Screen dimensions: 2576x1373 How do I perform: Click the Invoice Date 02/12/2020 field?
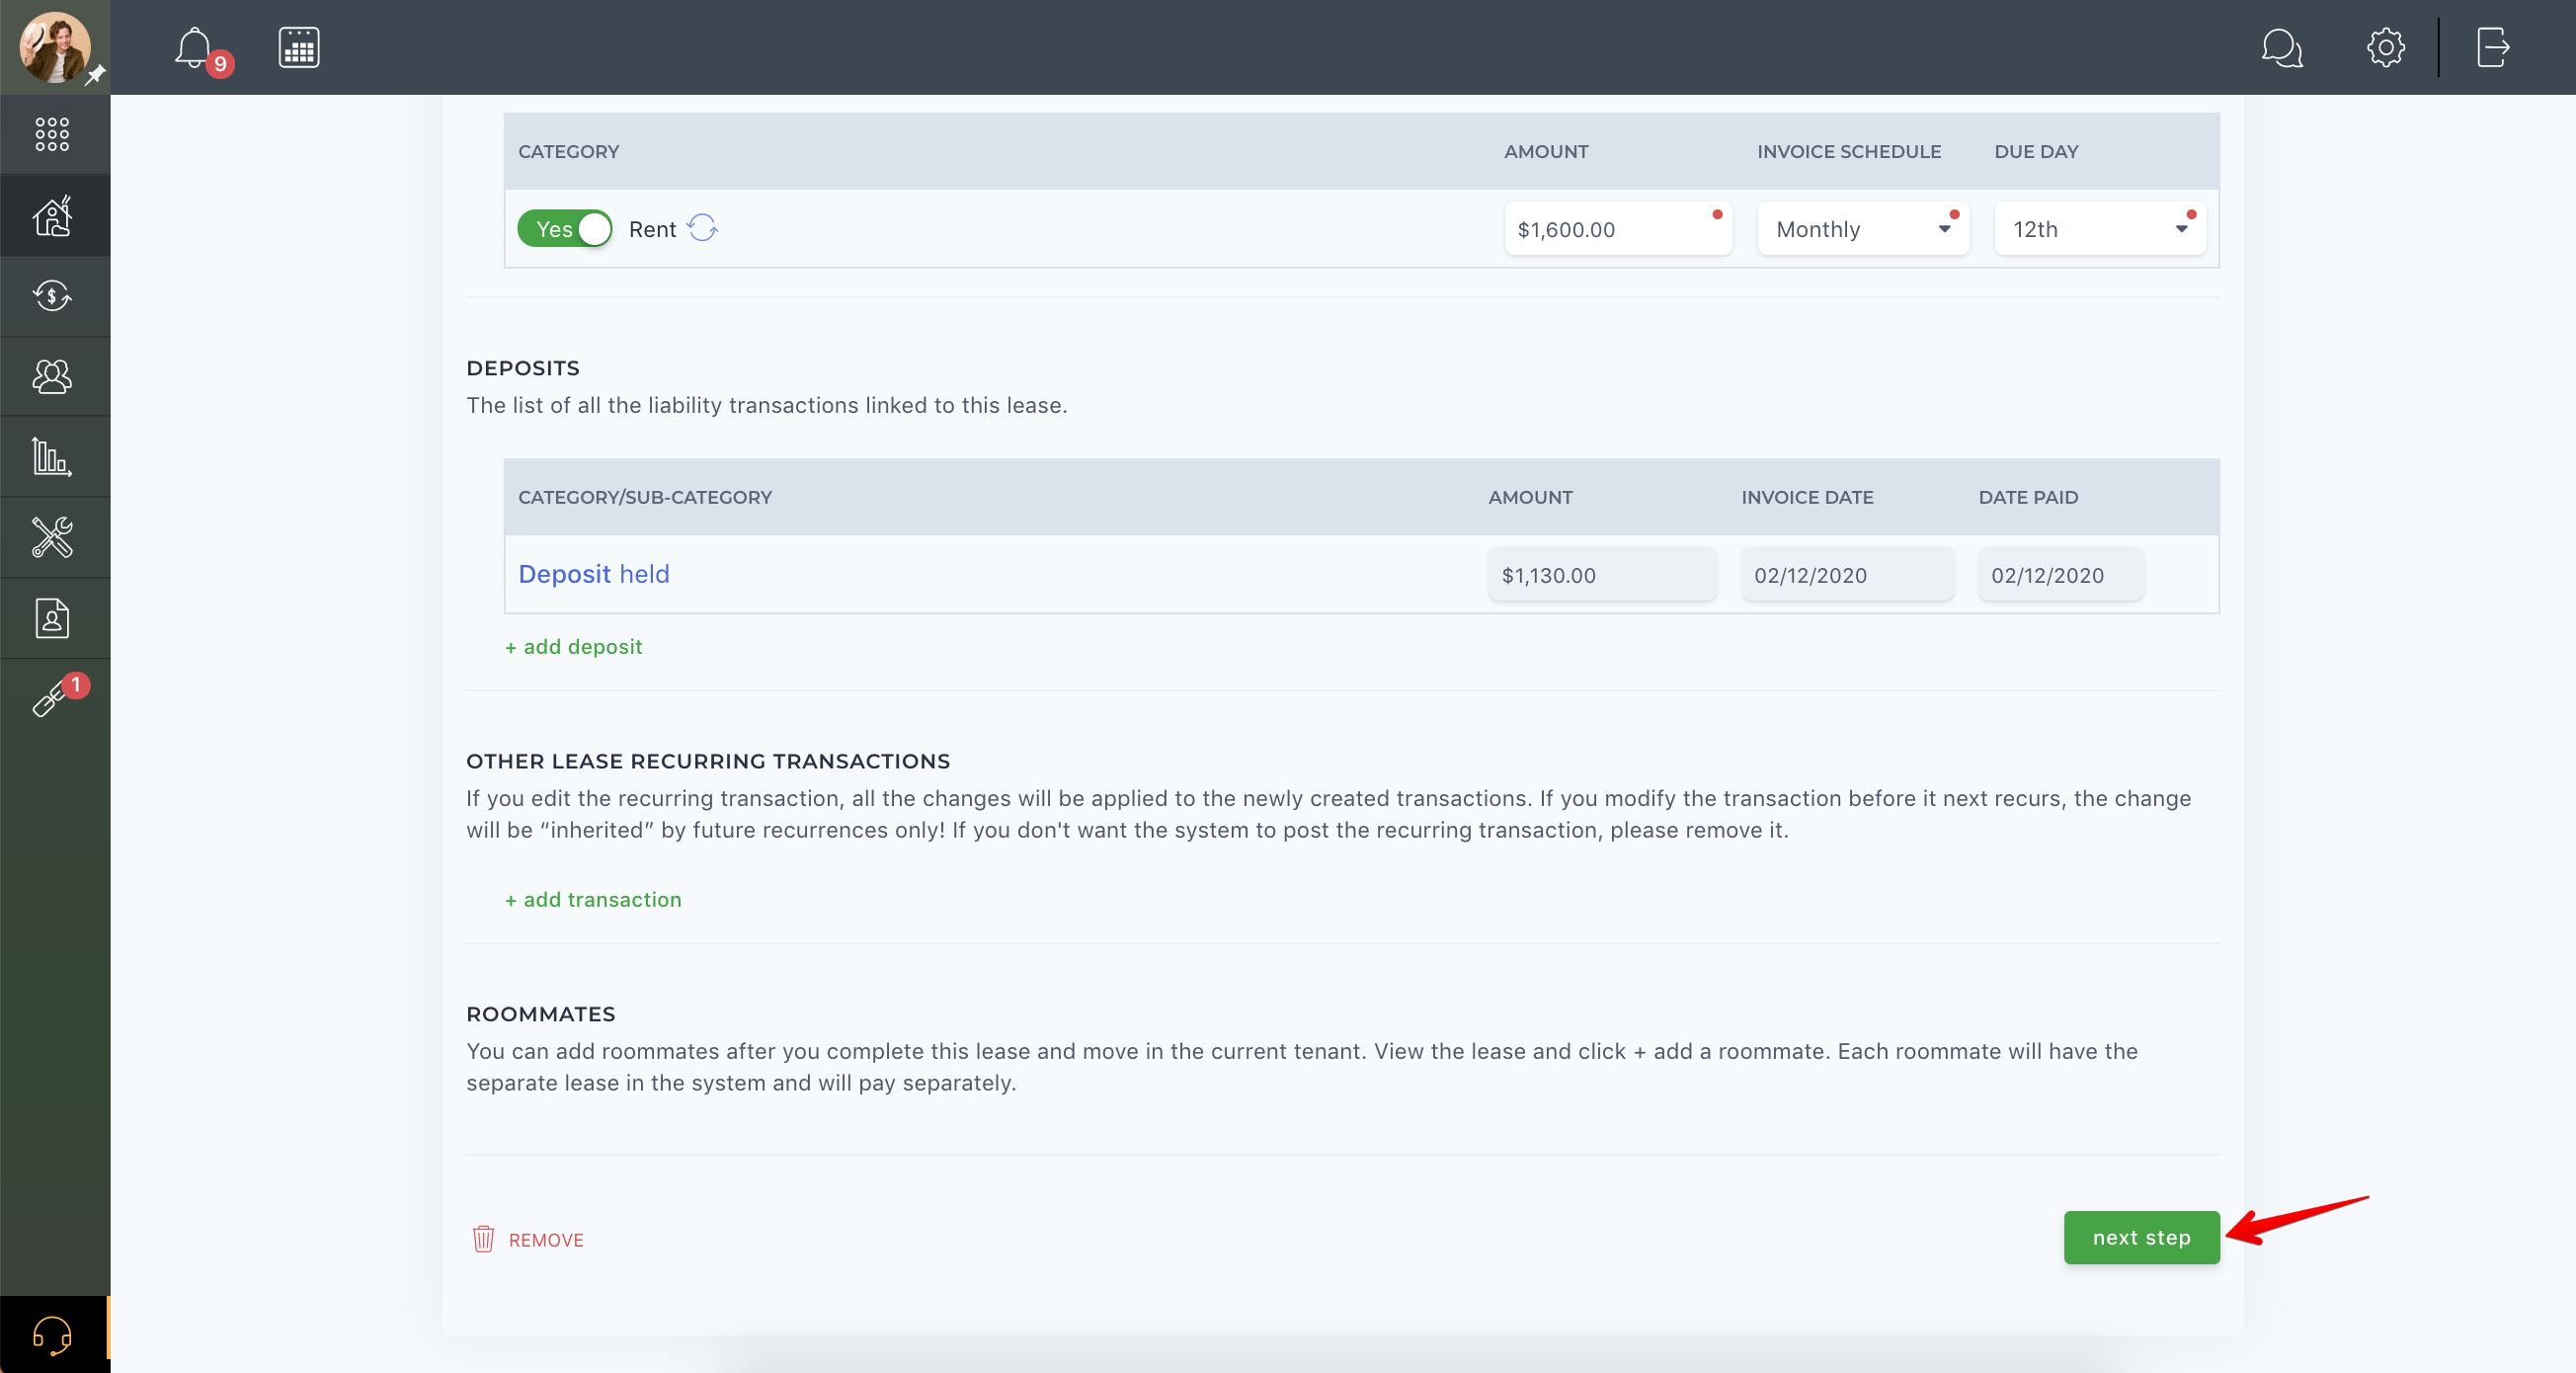pos(1847,575)
